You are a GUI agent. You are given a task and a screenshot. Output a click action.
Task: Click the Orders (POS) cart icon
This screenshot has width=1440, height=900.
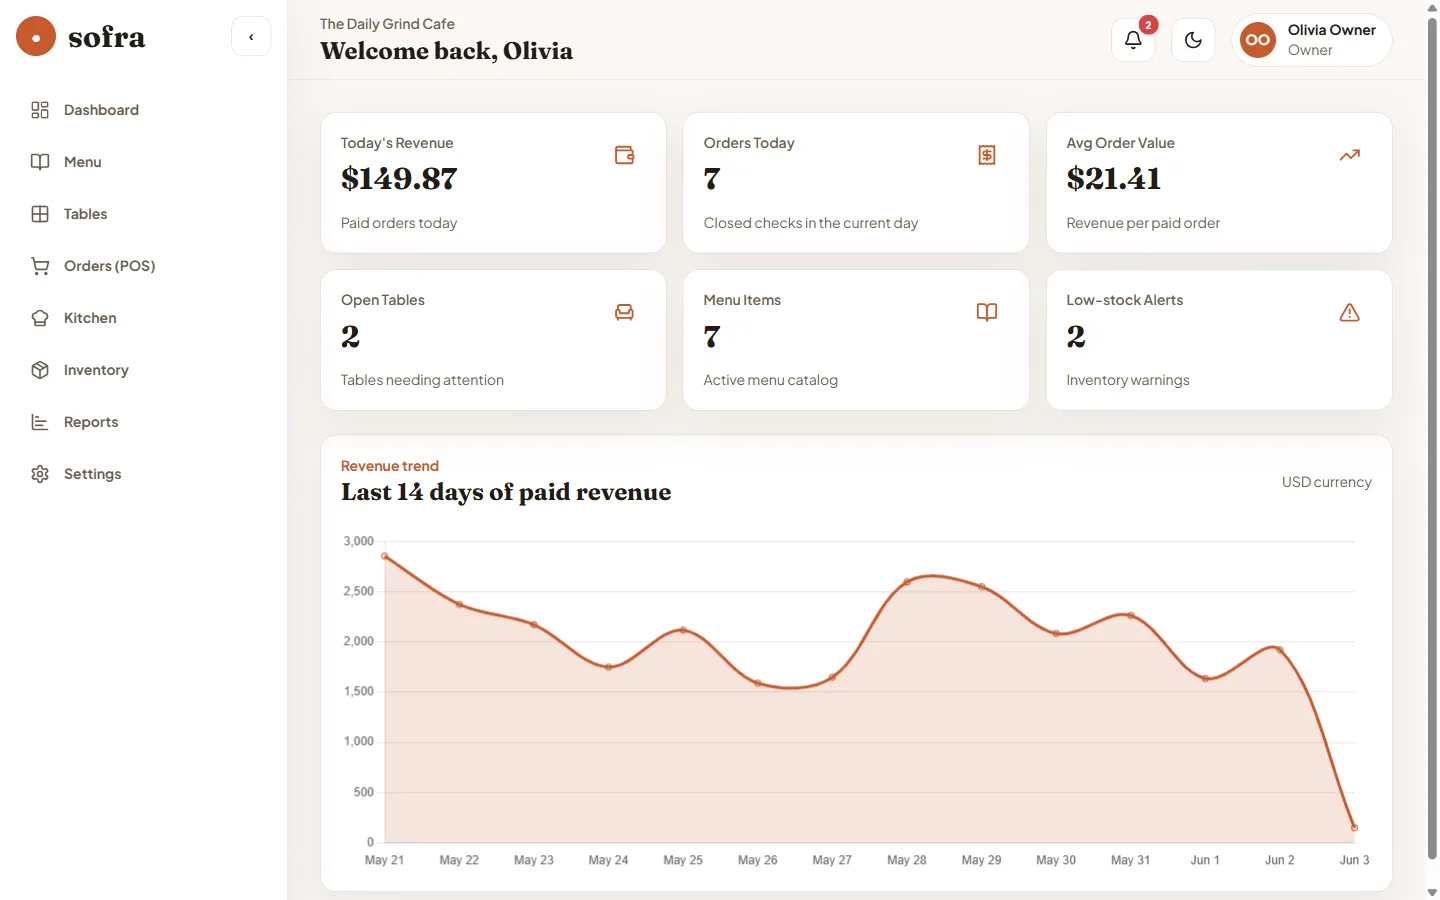click(40, 266)
